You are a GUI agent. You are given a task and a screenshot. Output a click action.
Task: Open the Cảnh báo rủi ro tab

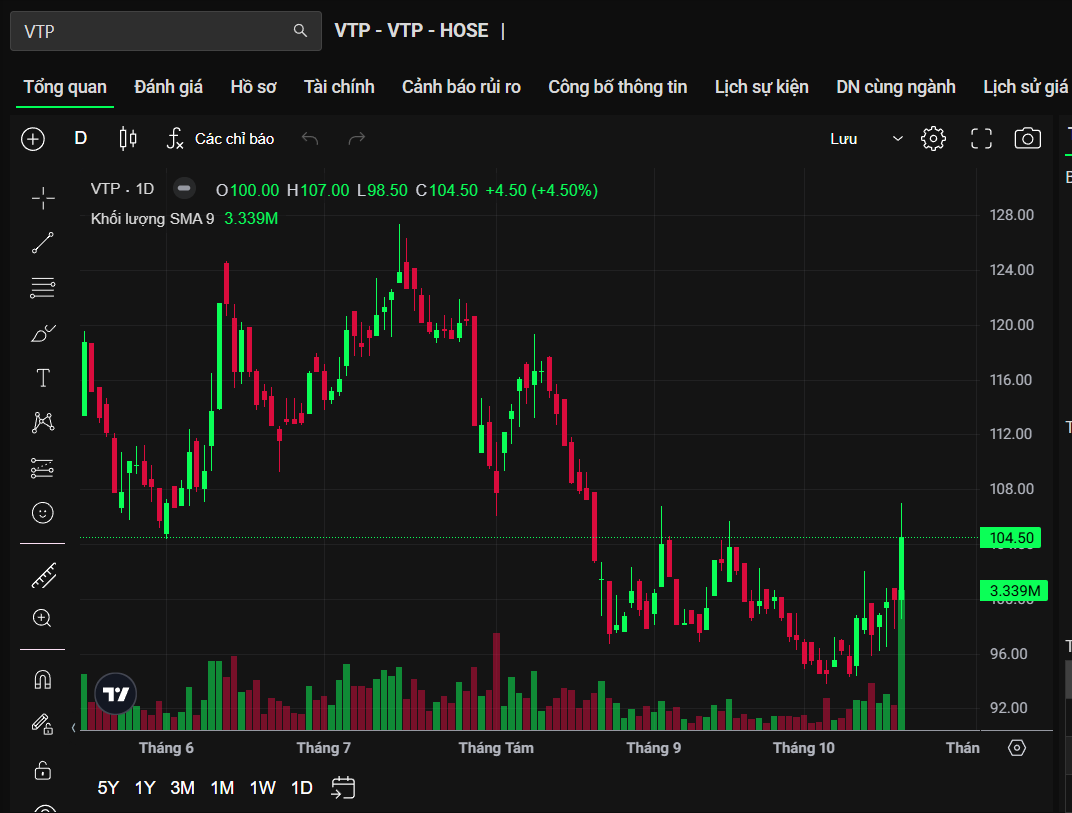pyautogui.click(x=461, y=87)
